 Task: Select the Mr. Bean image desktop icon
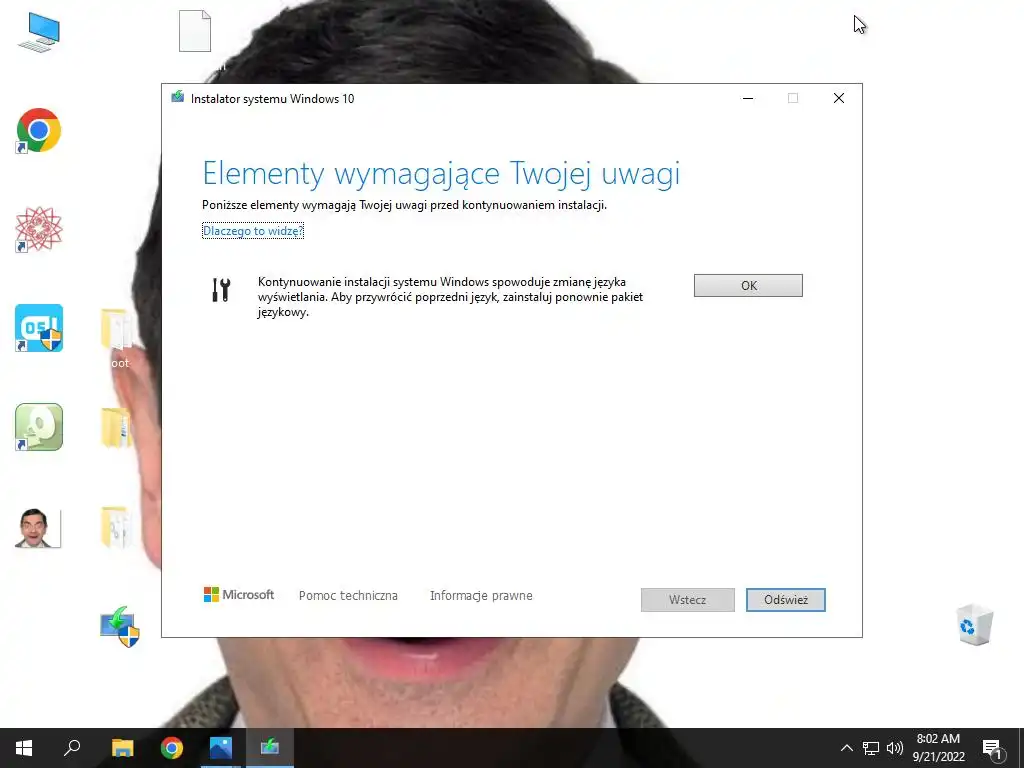(x=38, y=528)
